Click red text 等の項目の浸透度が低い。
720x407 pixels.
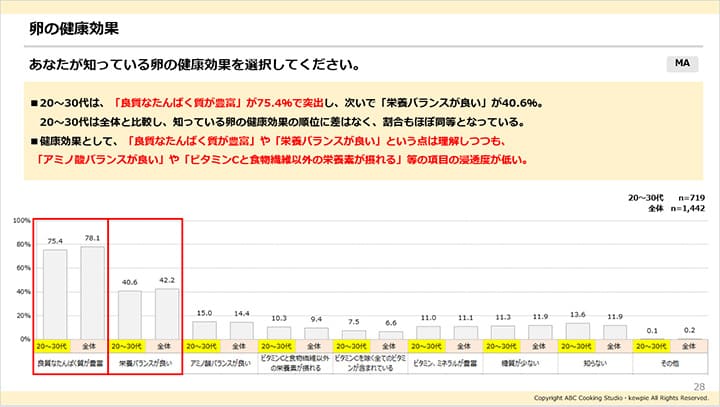tap(467, 160)
